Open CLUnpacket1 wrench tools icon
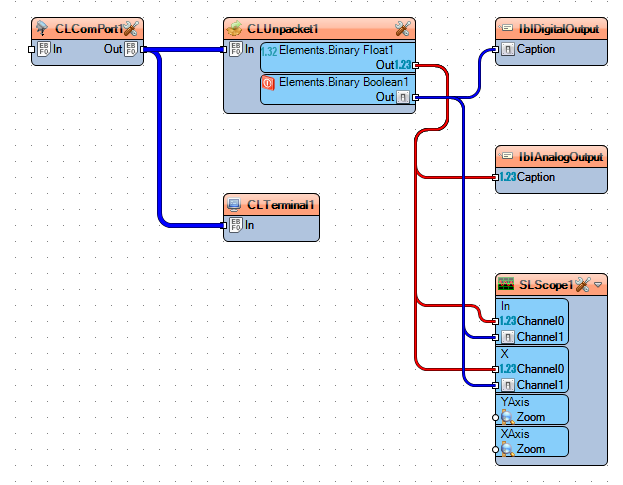This screenshot has width=623, height=485. pos(402,29)
